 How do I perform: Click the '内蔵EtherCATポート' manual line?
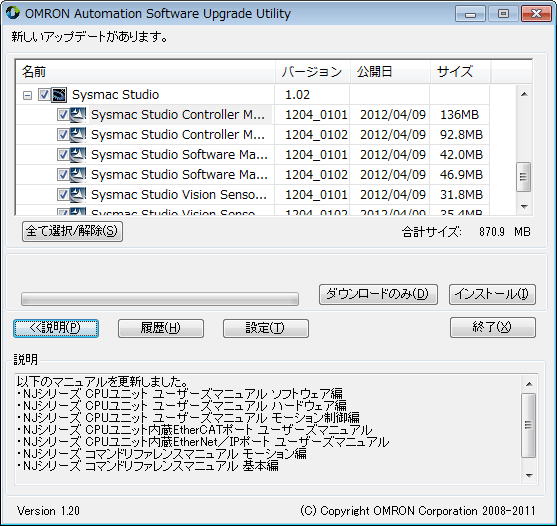tap(195, 430)
